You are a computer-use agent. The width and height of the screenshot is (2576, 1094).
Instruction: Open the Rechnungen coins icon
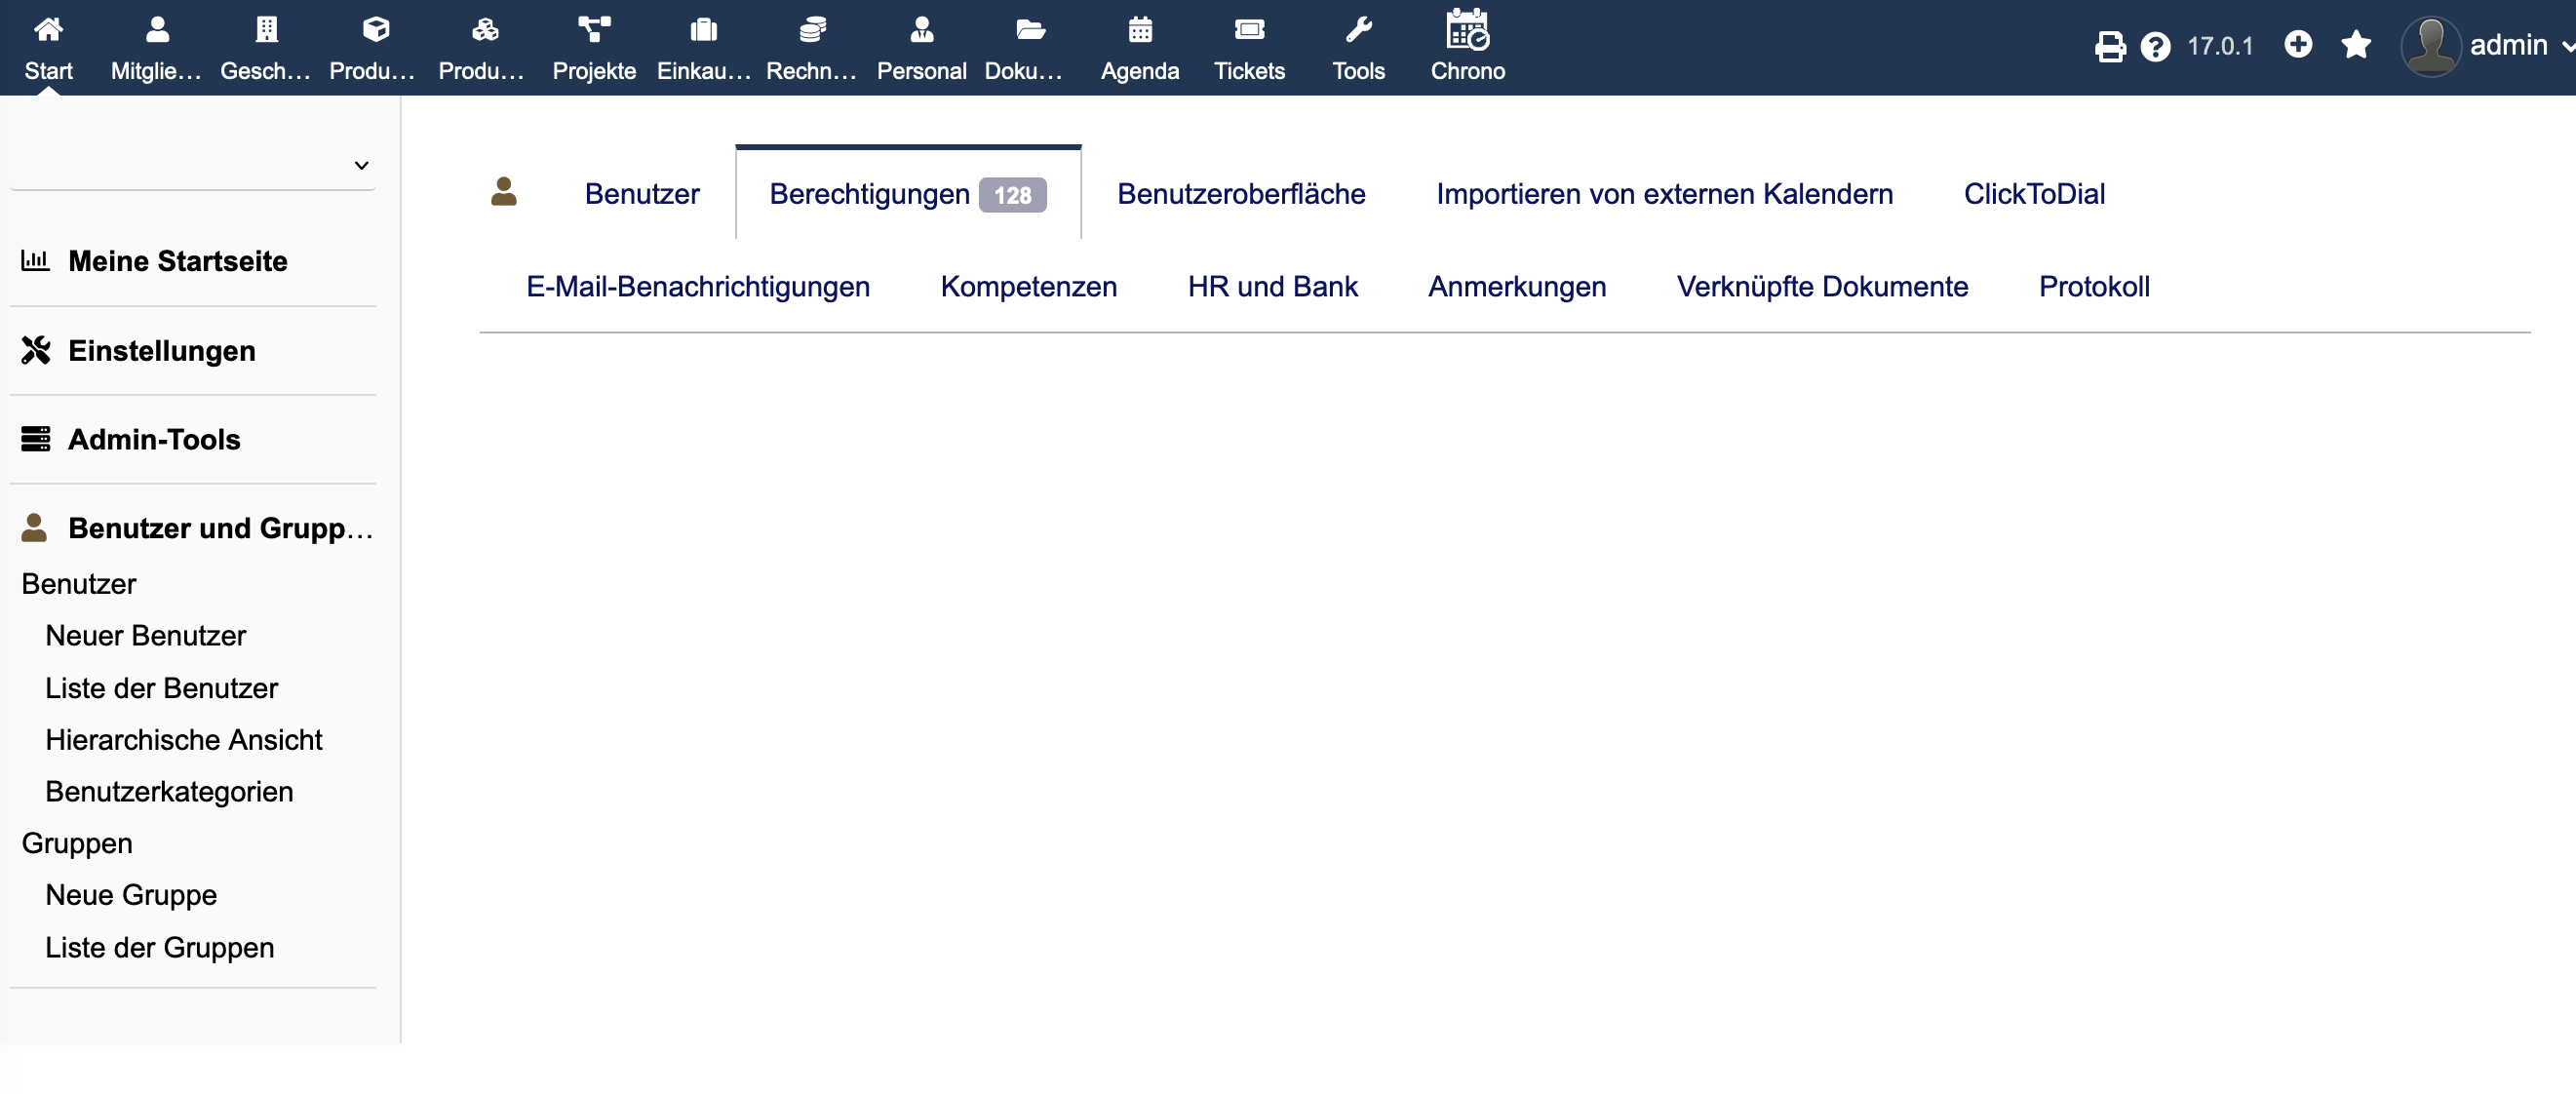point(812,30)
